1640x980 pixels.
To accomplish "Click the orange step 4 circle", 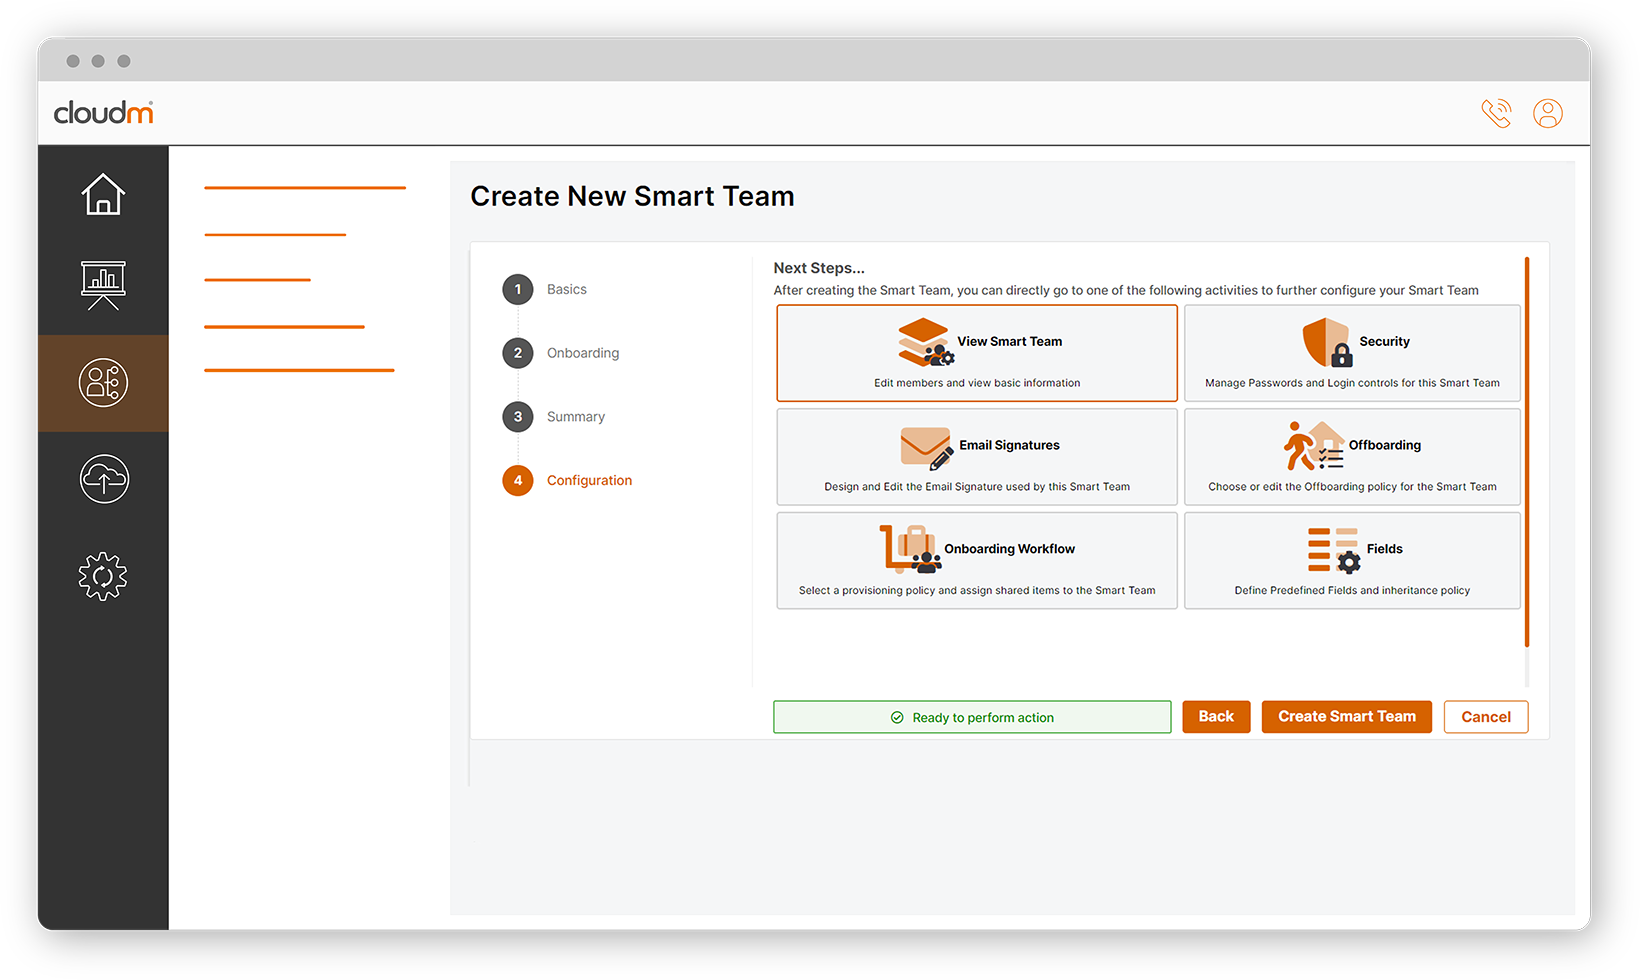I will (x=518, y=481).
